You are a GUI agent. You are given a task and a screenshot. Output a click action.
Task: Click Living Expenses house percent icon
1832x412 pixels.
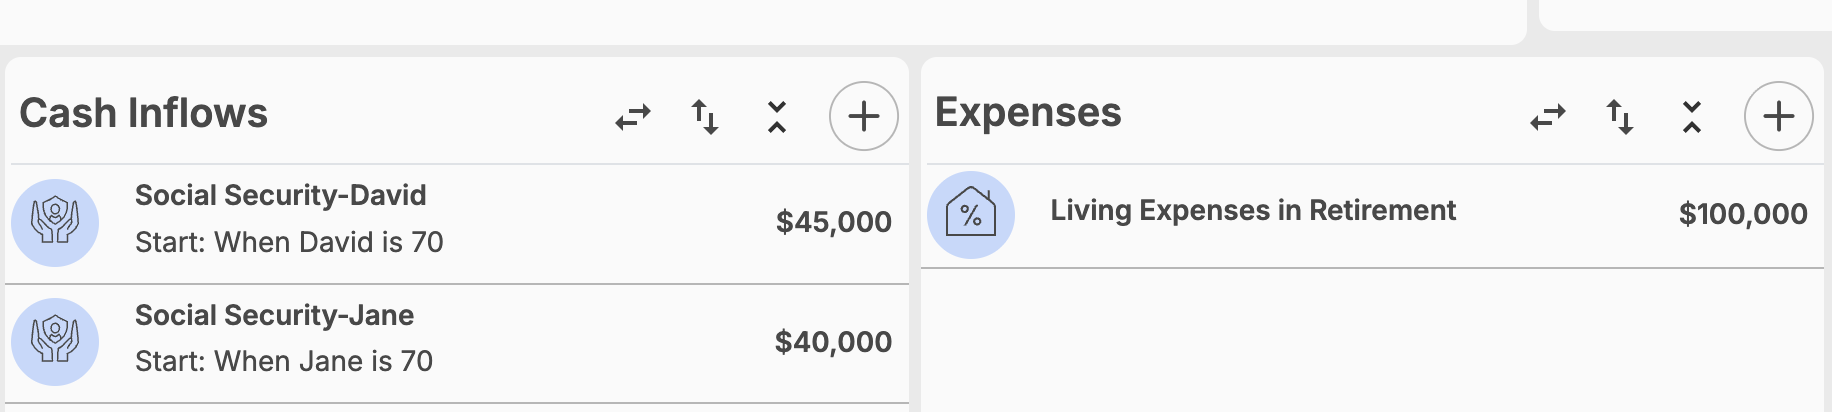coord(971,215)
